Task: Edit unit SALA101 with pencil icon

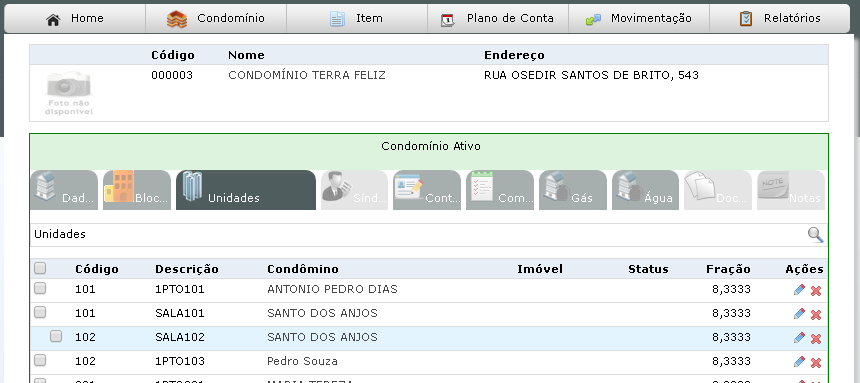Action: click(800, 314)
